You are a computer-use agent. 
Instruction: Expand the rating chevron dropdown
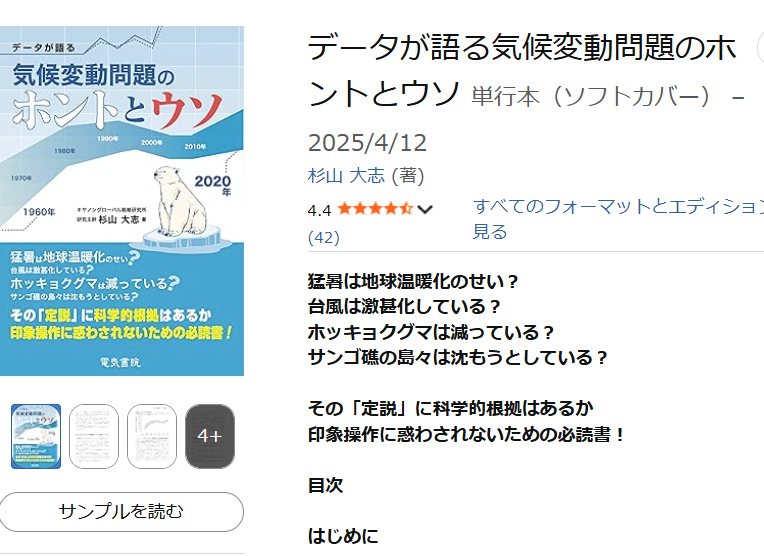(425, 210)
